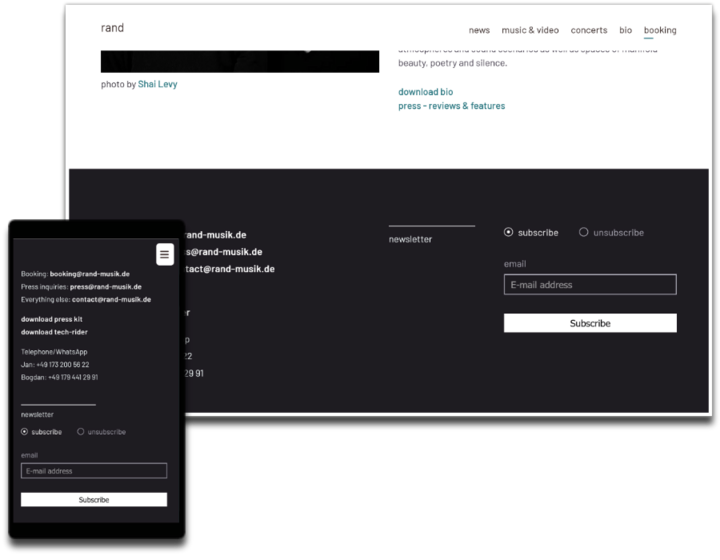Image resolution: width=720 pixels, height=560 pixels.
Task: Open the bio menu item
Action: 625,30
